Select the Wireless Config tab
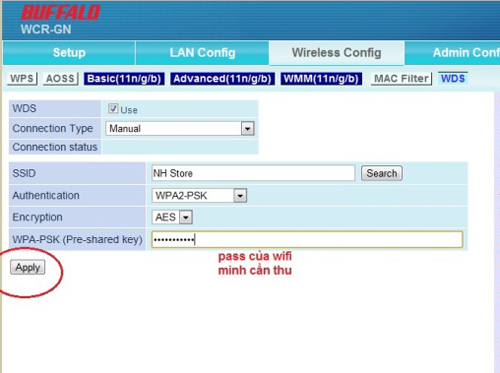 (x=337, y=53)
